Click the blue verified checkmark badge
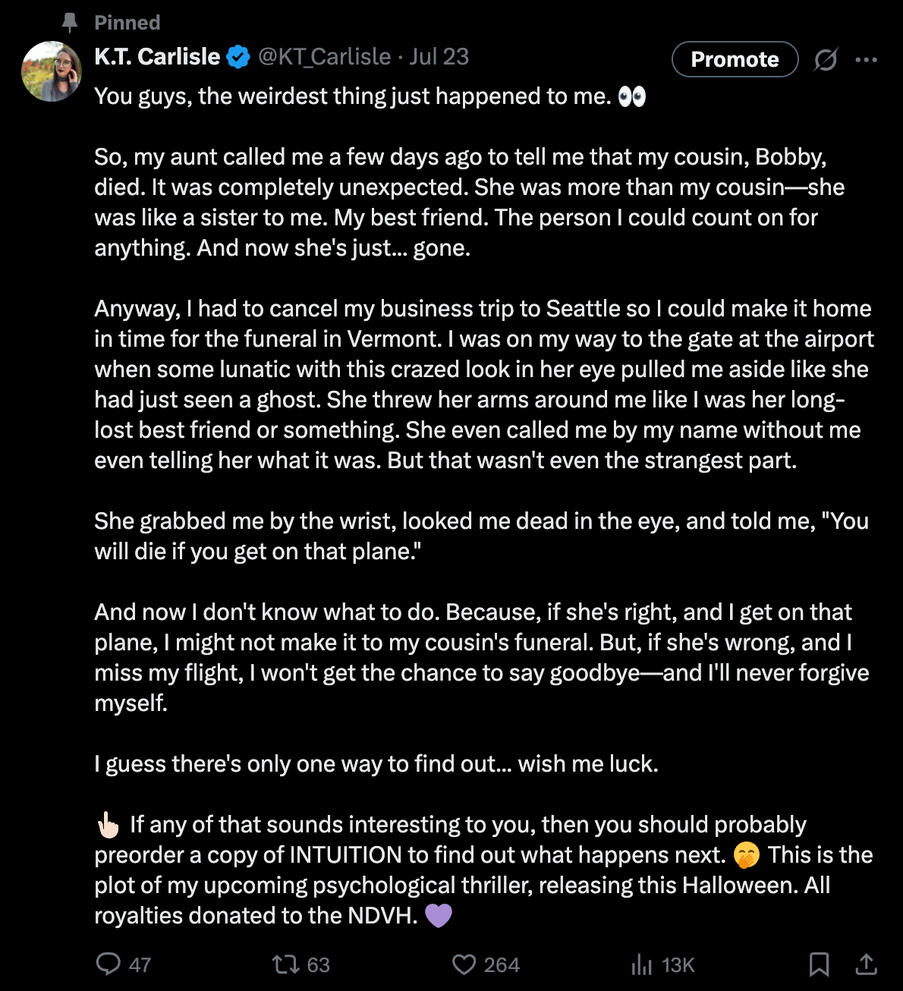 click(x=238, y=57)
